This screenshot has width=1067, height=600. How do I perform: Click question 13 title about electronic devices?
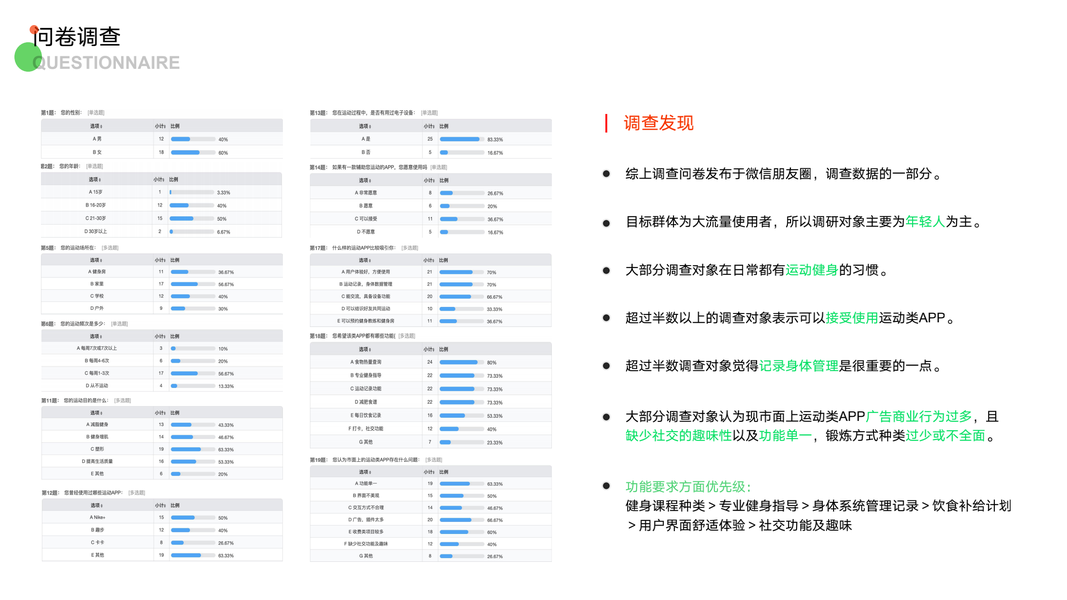(374, 113)
